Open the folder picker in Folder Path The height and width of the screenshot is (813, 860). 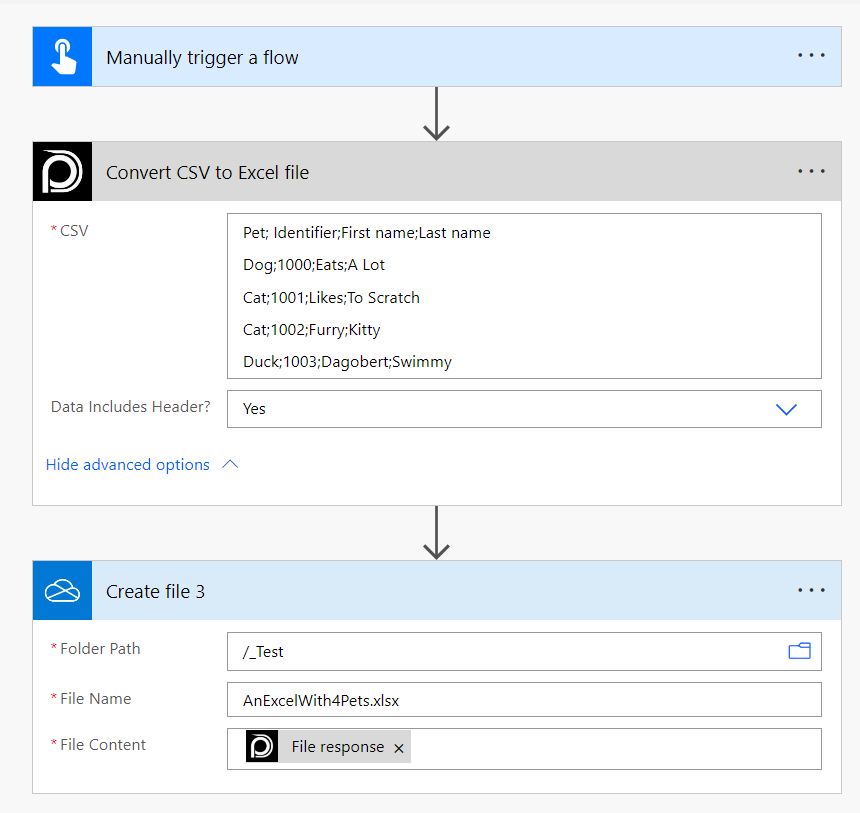click(799, 651)
